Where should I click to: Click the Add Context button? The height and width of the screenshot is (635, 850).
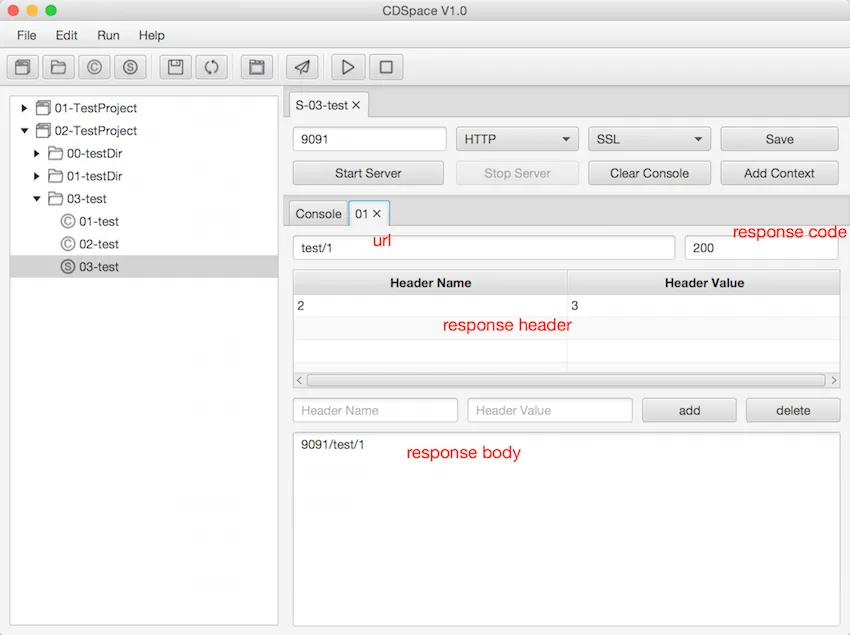[x=780, y=174]
